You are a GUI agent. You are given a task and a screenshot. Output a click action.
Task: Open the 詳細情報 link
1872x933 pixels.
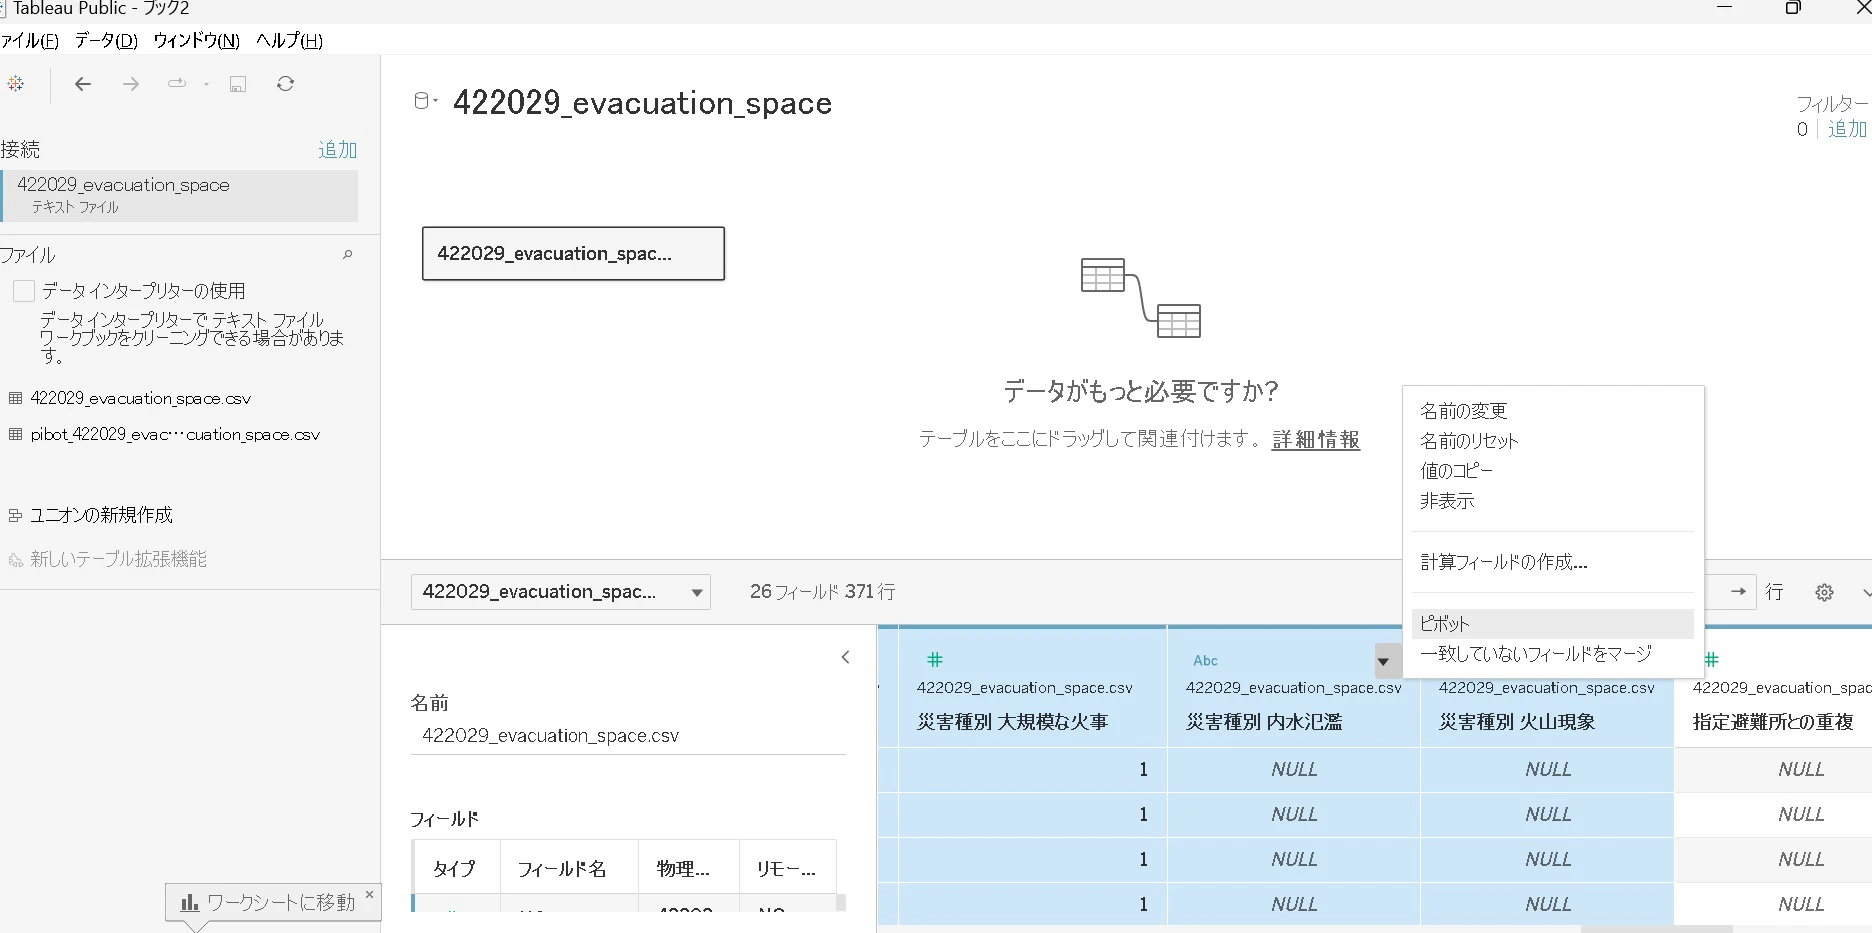1316,440
